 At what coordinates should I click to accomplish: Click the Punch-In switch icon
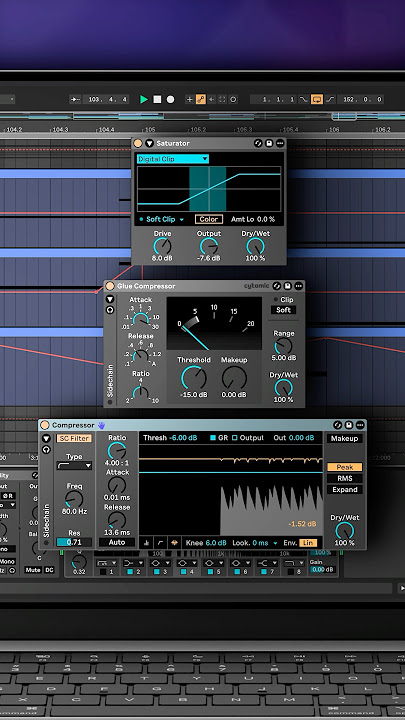[x=304, y=99]
